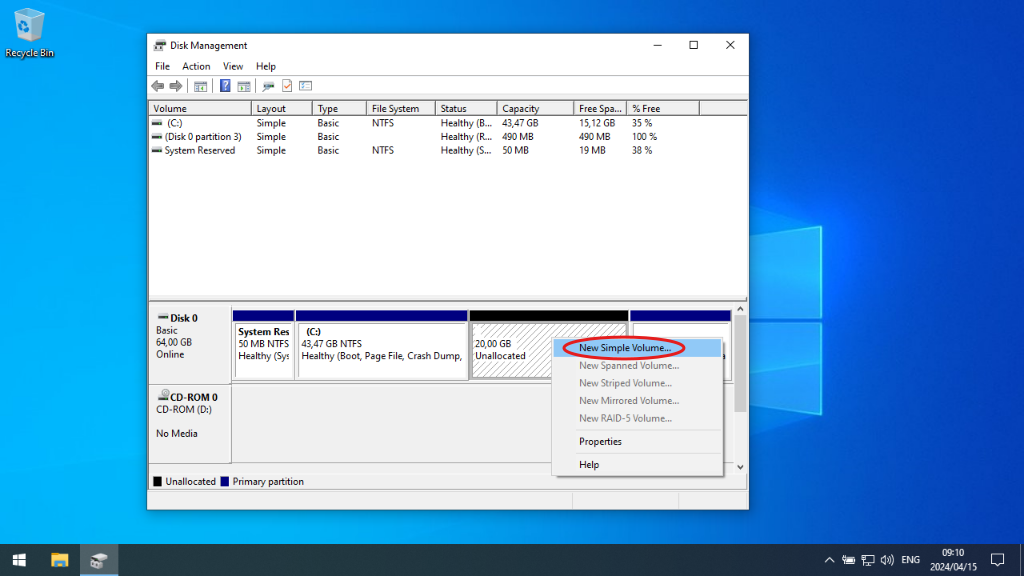Click the back navigation arrow in Disk Management
The height and width of the screenshot is (576, 1024).
coord(158,85)
